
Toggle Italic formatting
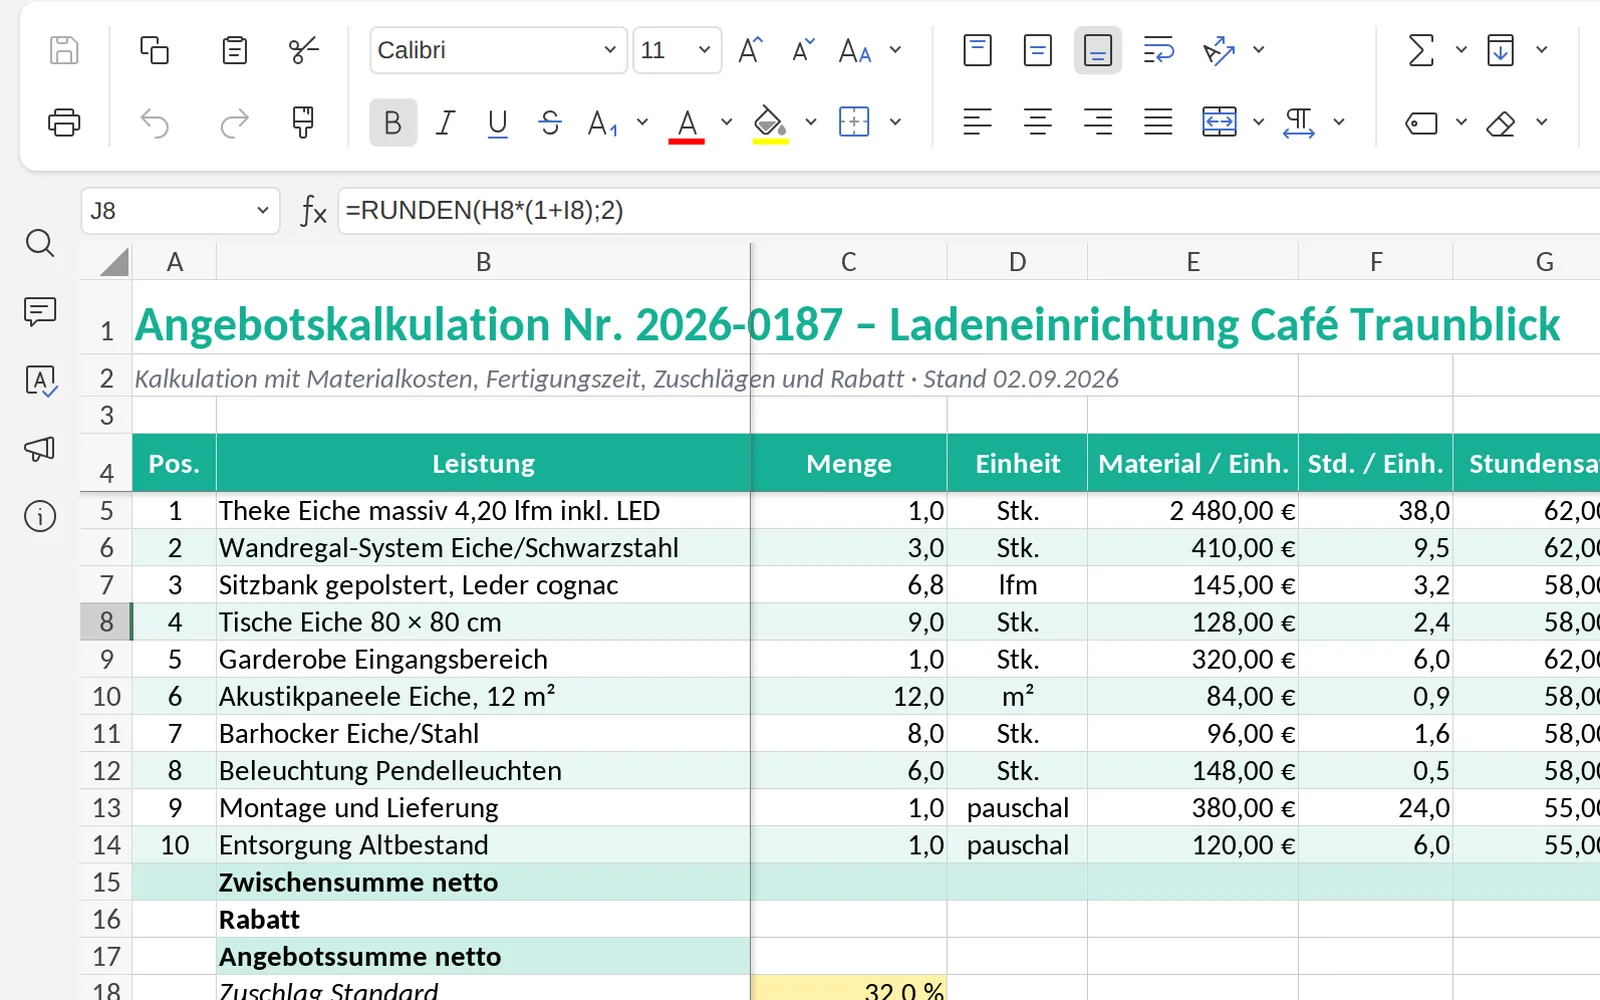coord(445,123)
